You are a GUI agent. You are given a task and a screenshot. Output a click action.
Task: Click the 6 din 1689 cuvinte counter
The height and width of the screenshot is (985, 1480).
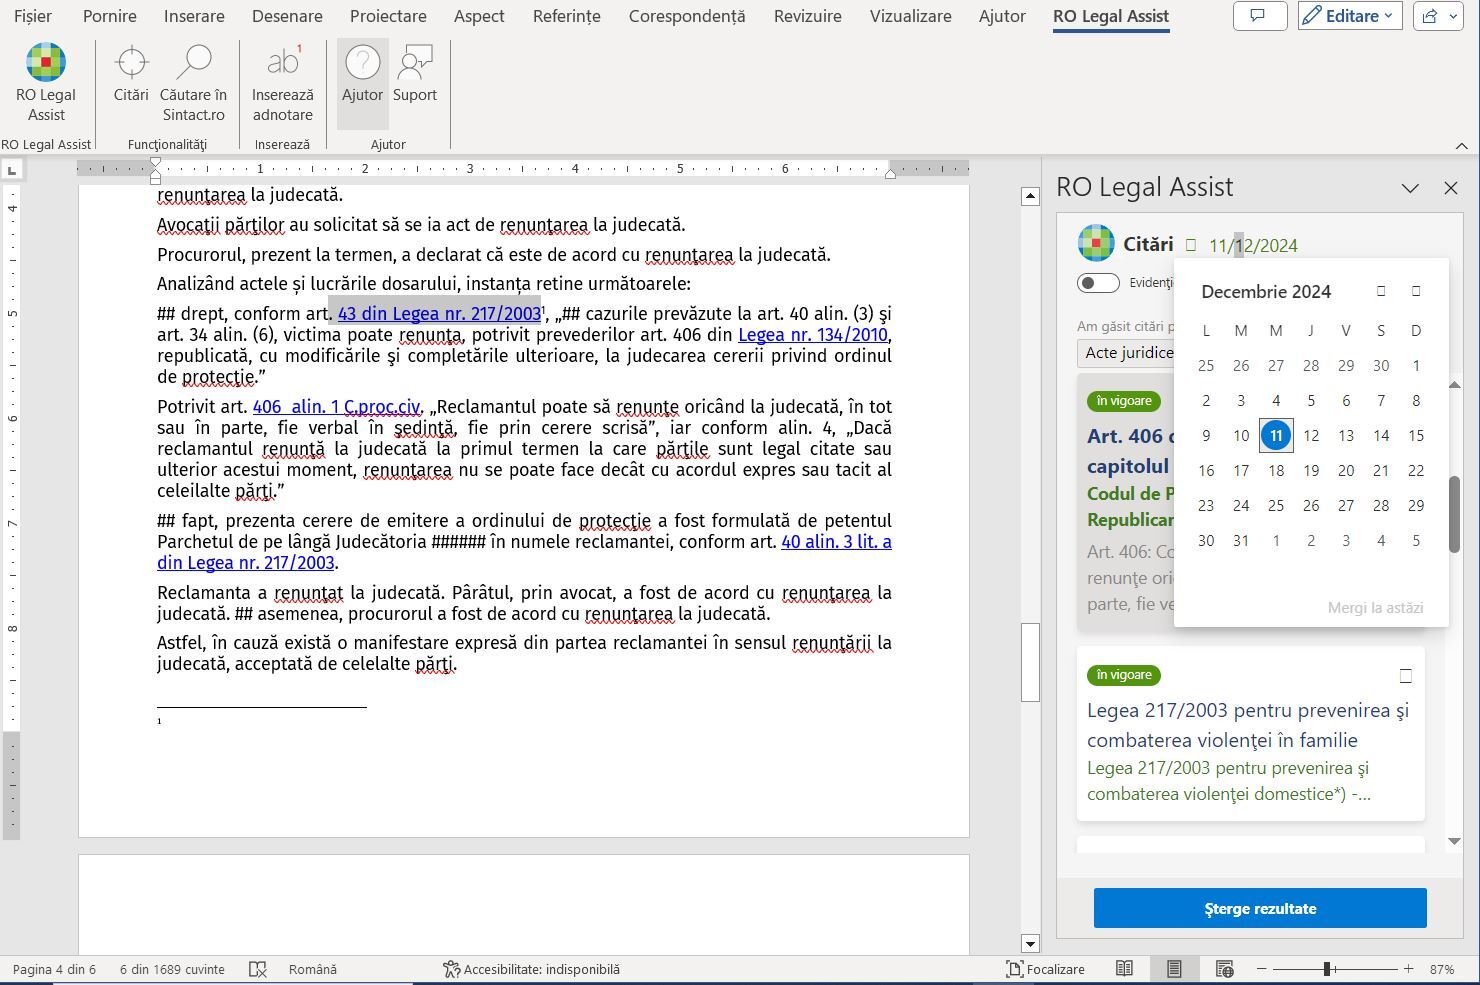pos(172,969)
